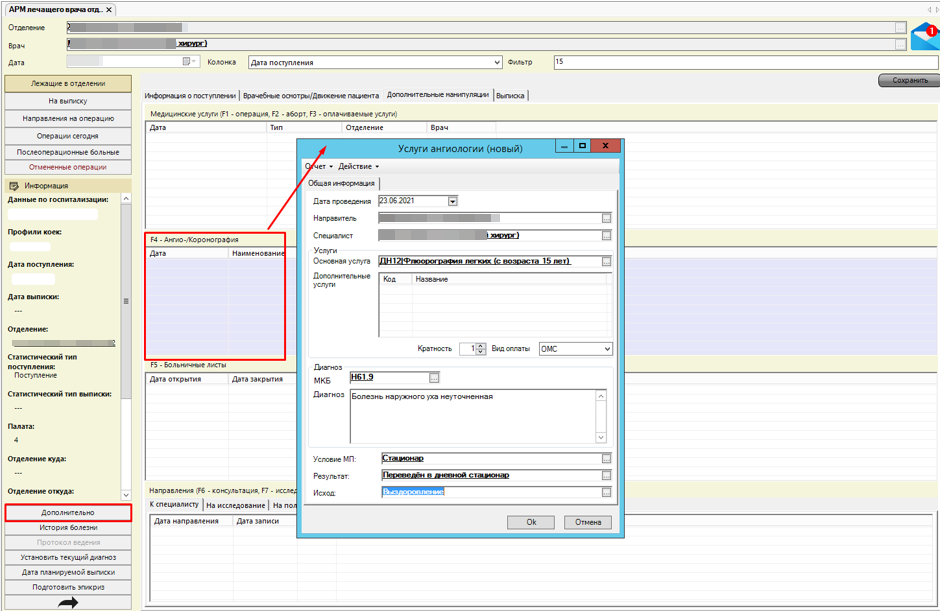
Task: Open the К специалисту referrals tab
Action: coord(174,504)
